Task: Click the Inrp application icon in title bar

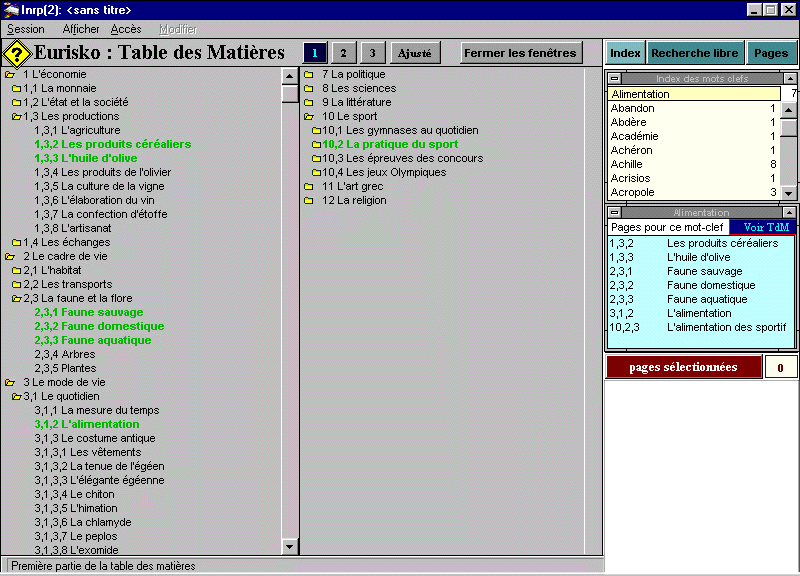Action: point(10,10)
